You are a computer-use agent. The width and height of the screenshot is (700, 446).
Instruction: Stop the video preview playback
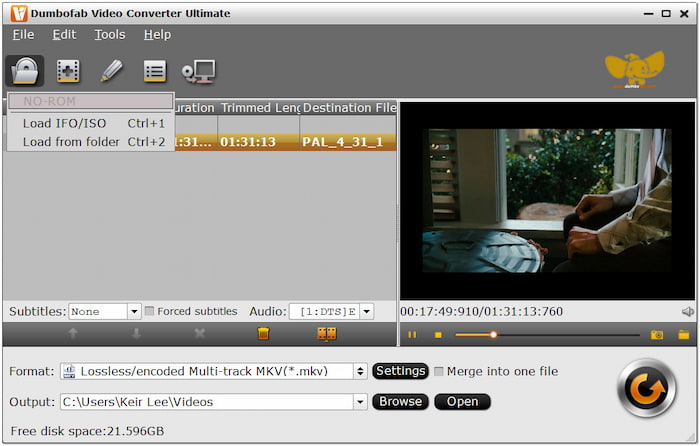438,335
